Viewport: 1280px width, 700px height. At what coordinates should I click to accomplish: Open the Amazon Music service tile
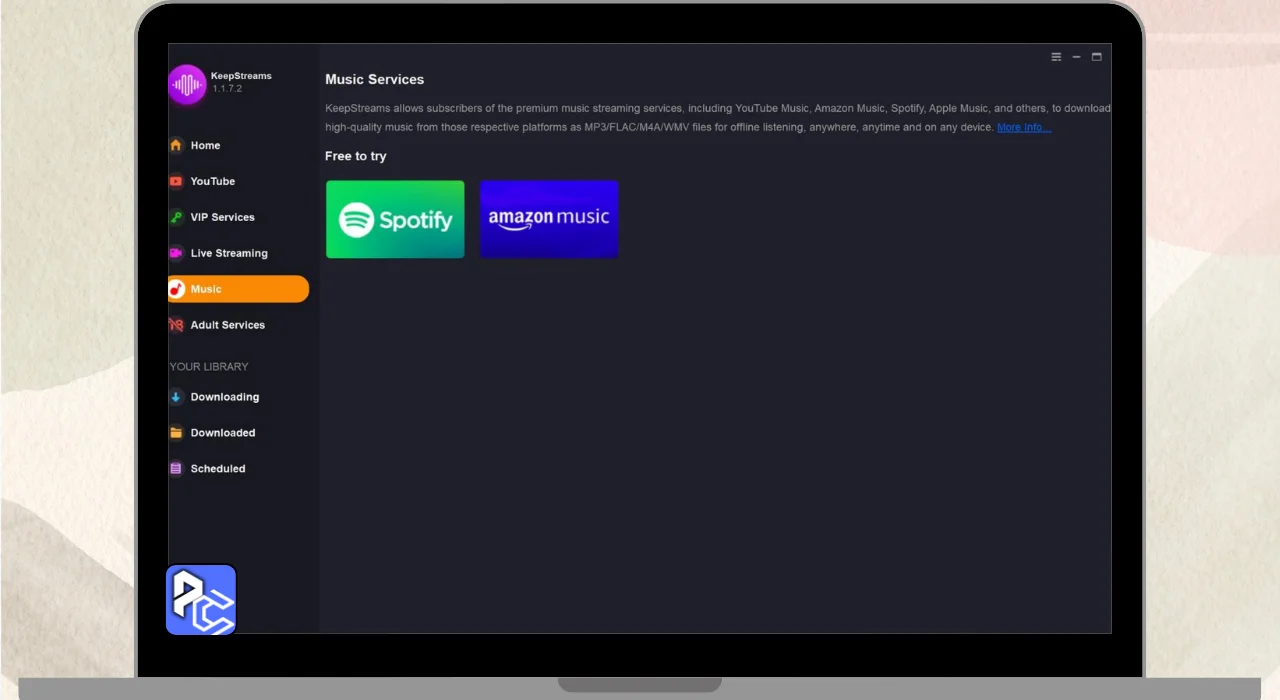tap(549, 219)
